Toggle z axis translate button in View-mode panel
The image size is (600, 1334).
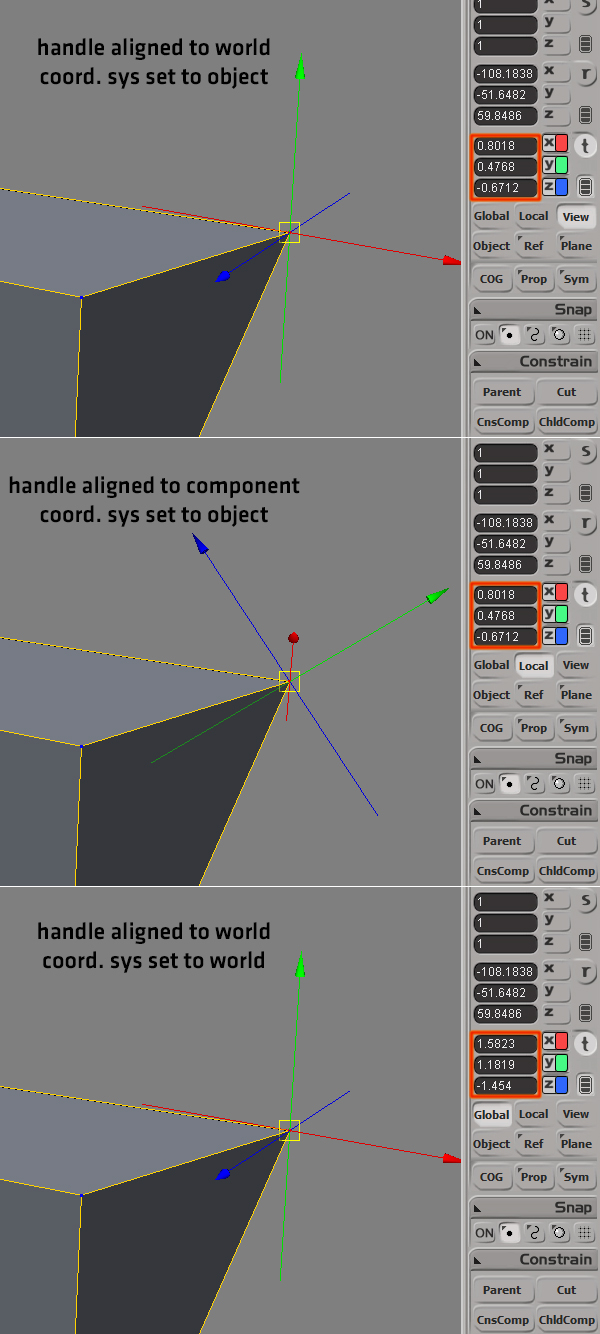pyautogui.click(x=555, y=187)
